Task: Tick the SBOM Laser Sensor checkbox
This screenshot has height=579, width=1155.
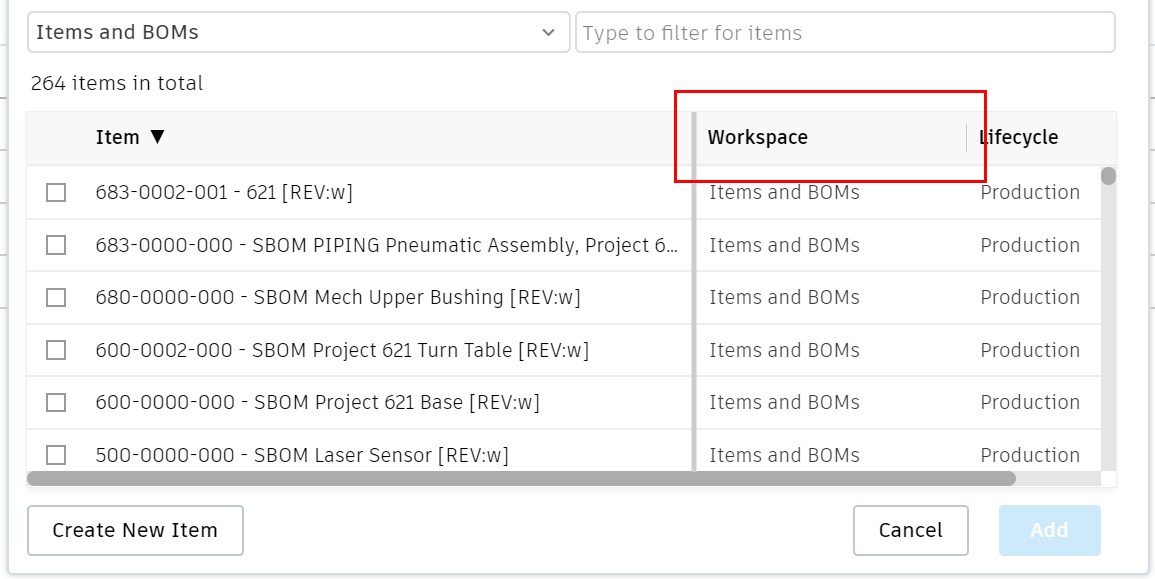Action: pyautogui.click(x=56, y=455)
